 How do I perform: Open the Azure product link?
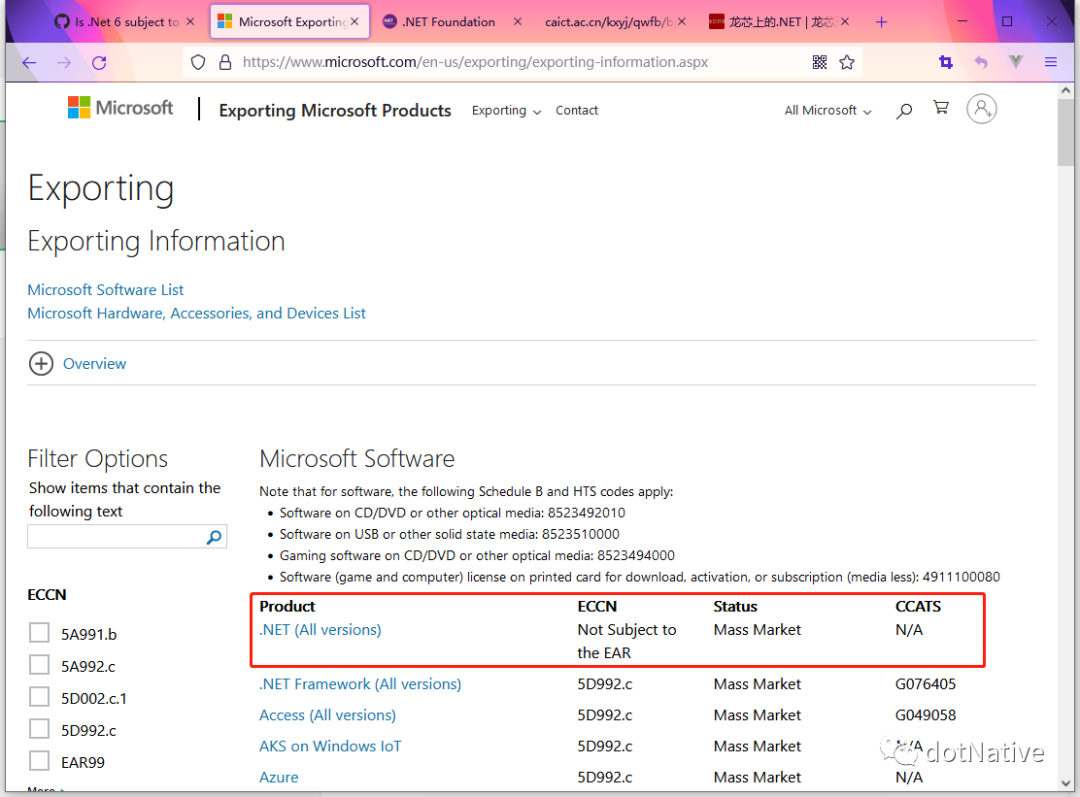[279, 777]
